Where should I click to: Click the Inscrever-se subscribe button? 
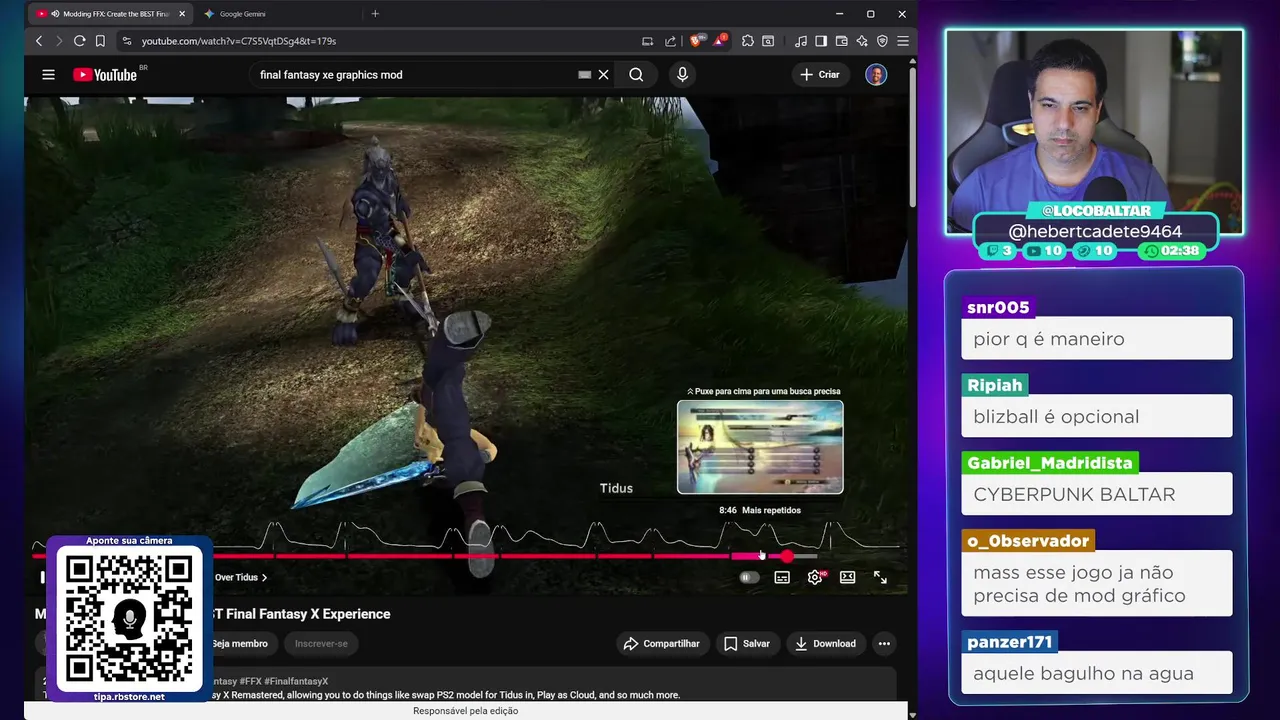pyautogui.click(x=321, y=643)
